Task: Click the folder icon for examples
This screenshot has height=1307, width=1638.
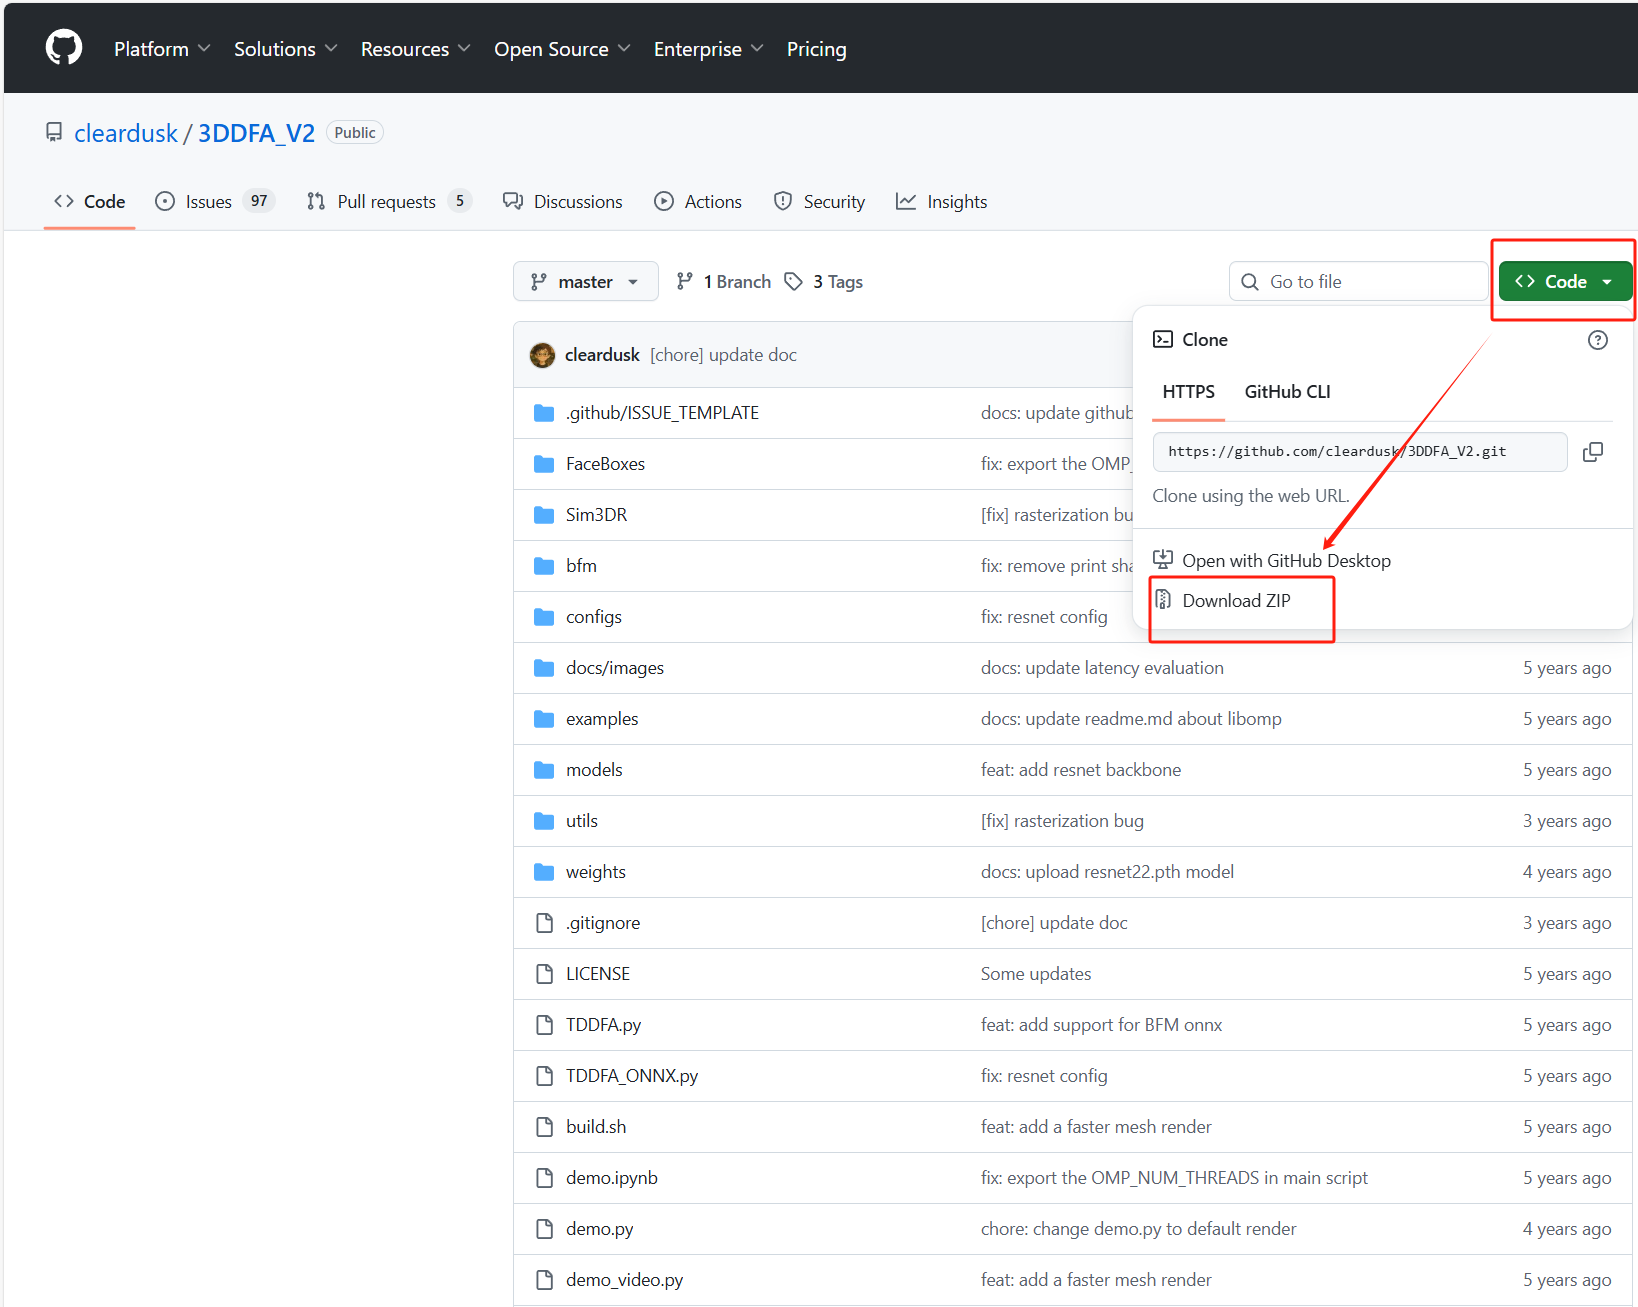Action: pyautogui.click(x=544, y=719)
